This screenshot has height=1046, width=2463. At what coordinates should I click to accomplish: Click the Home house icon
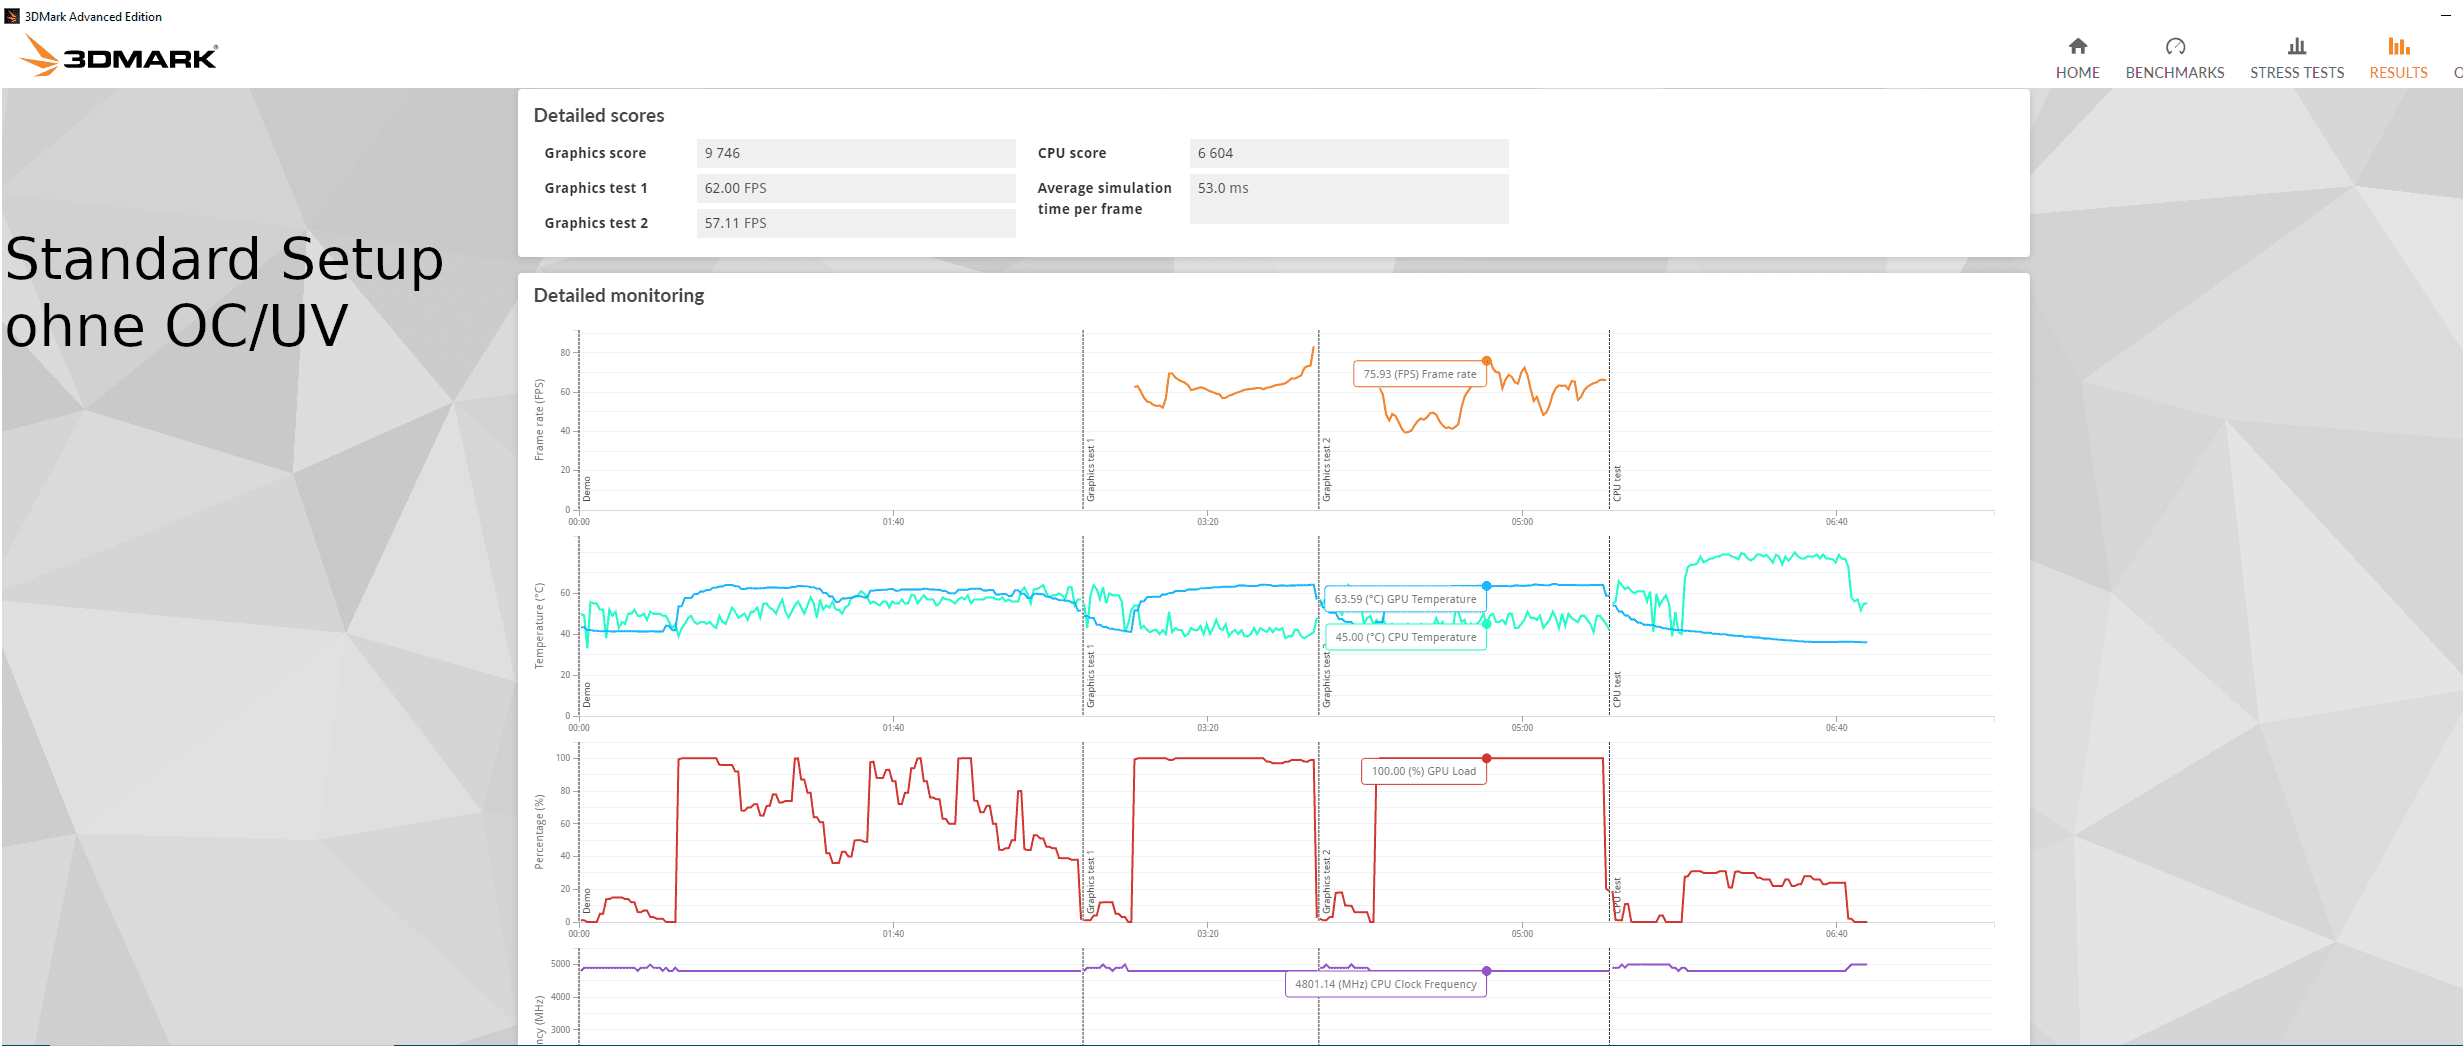tap(2077, 46)
